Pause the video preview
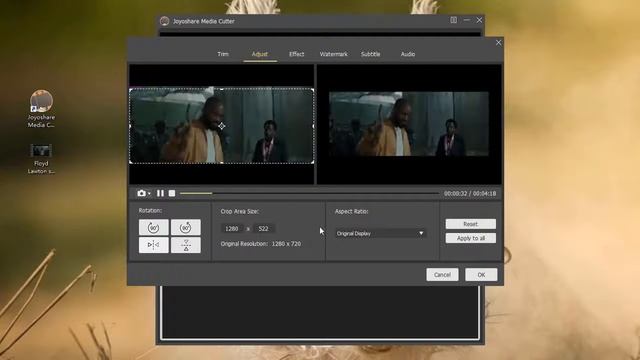The image size is (640, 360). [160, 193]
